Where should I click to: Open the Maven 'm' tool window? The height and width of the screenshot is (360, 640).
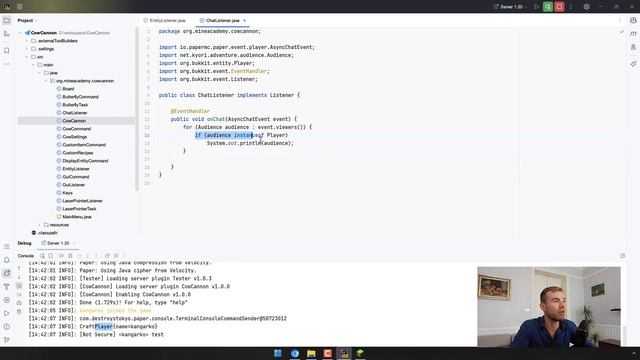pos(633,33)
